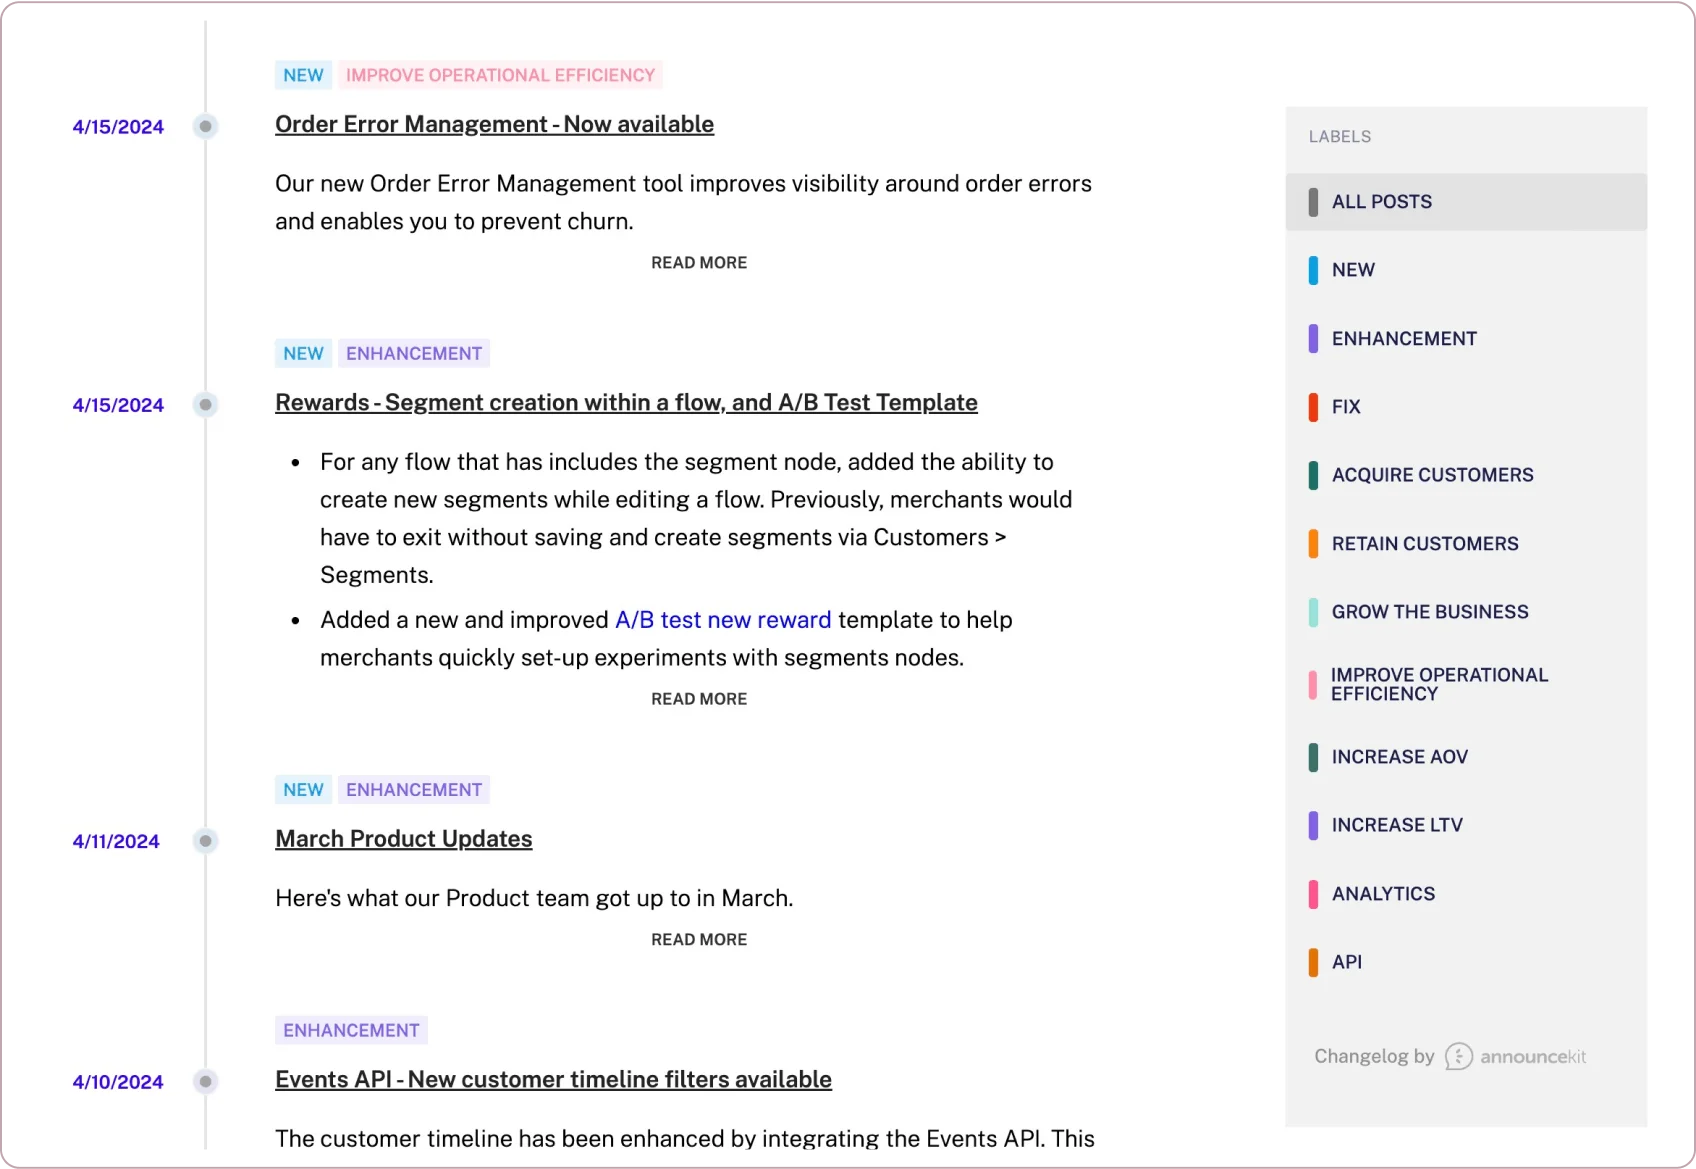Filter posts by ENHANCEMENT in the sidebar
The width and height of the screenshot is (1696, 1169).
[x=1403, y=339]
